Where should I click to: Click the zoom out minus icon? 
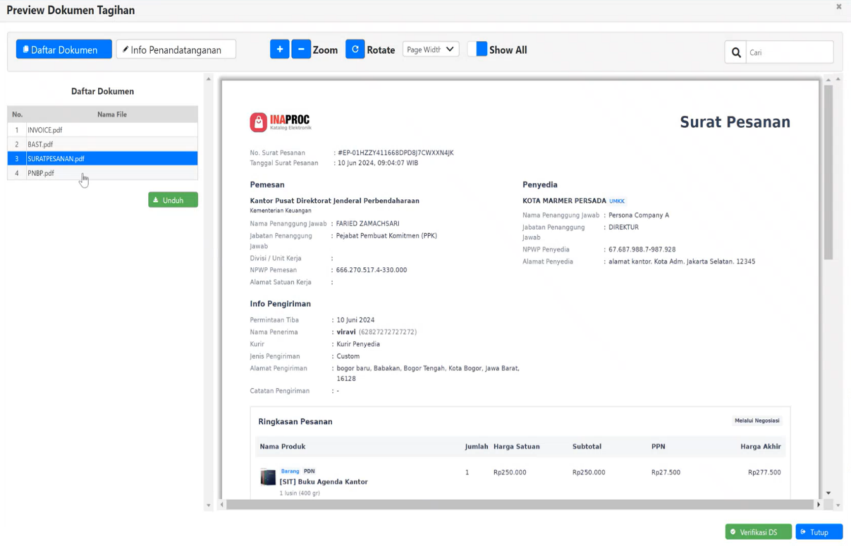click(x=301, y=49)
